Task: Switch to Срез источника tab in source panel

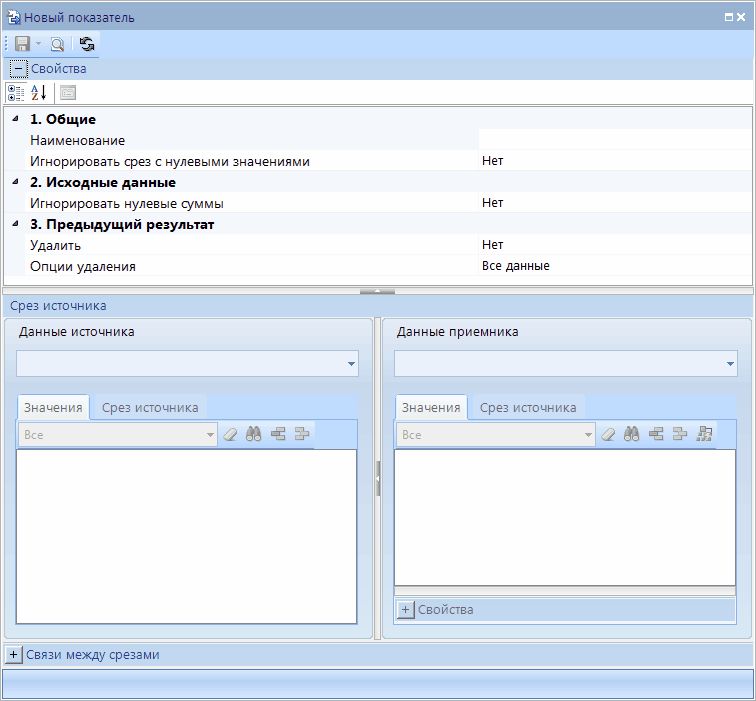Action: 150,407
